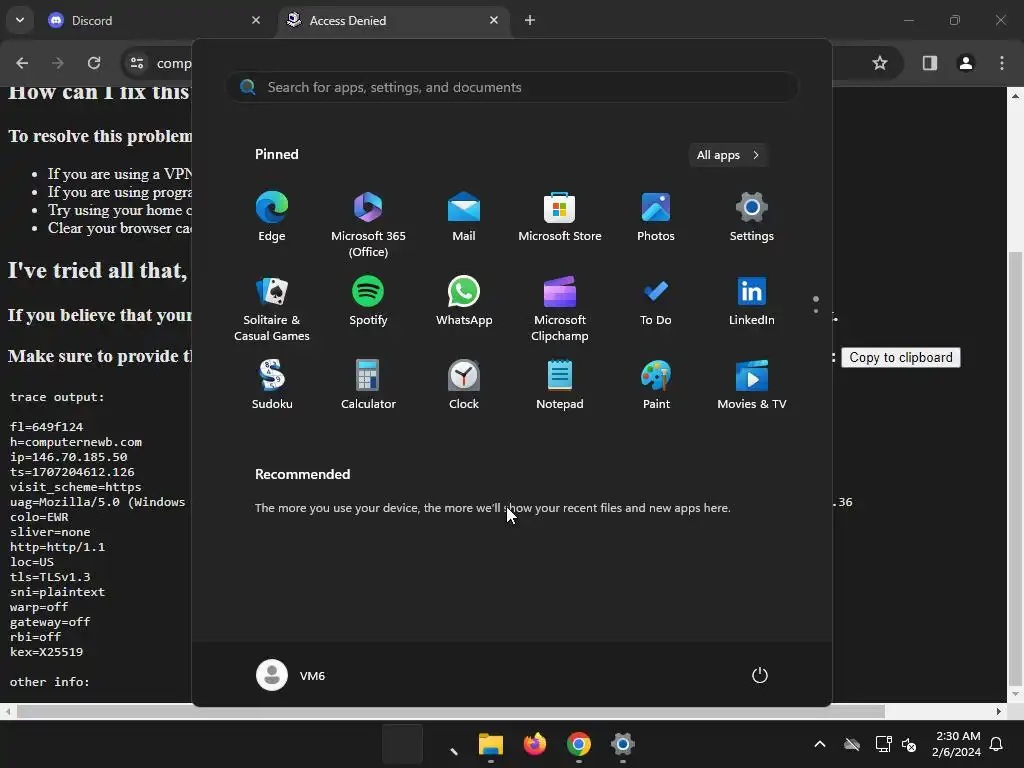Open Firefox from the taskbar
The height and width of the screenshot is (768, 1024).
534,744
